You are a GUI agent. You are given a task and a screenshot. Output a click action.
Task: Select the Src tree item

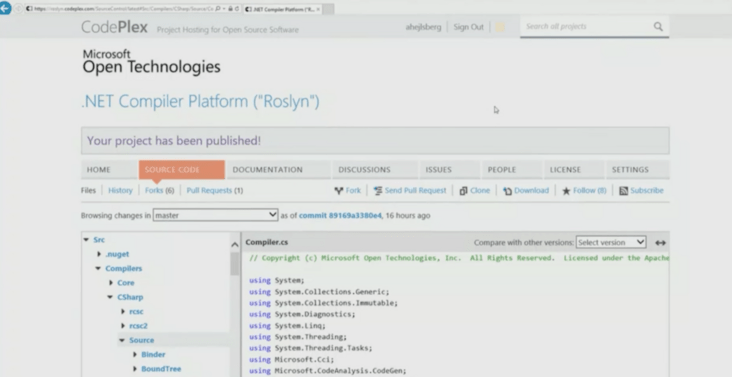click(99, 240)
